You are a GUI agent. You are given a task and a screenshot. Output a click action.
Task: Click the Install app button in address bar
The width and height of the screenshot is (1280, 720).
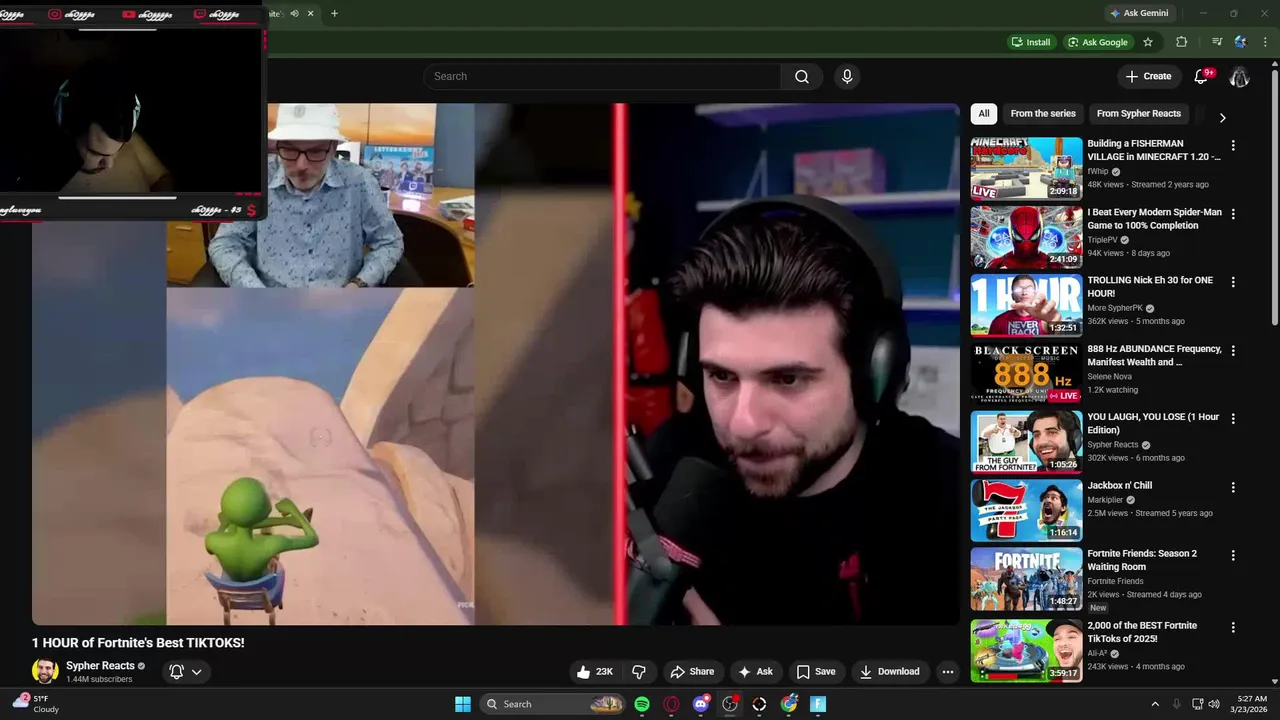(1031, 42)
